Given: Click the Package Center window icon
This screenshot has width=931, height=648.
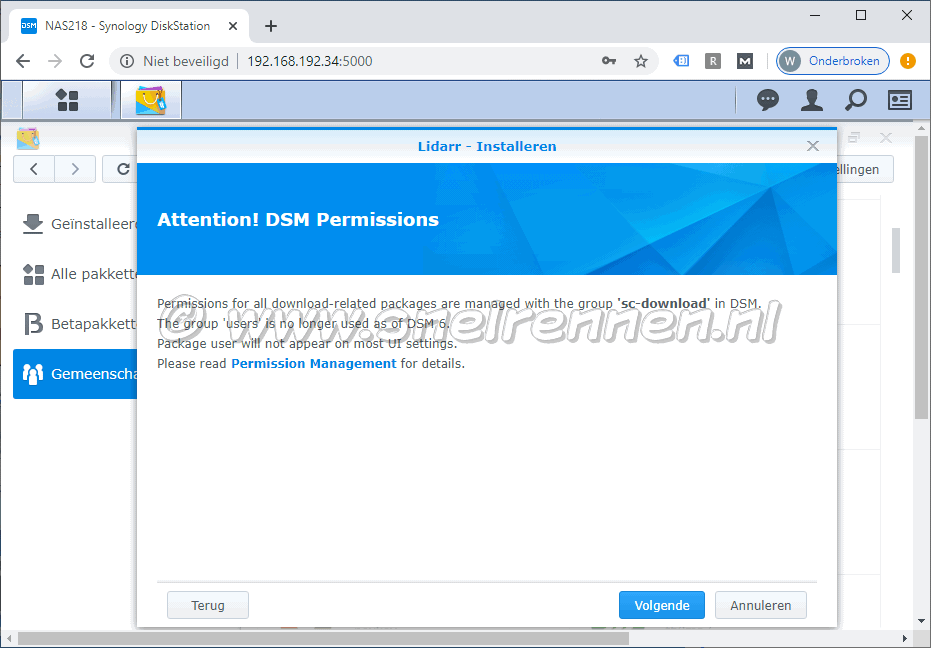Looking at the screenshot, I should [27, 138].
